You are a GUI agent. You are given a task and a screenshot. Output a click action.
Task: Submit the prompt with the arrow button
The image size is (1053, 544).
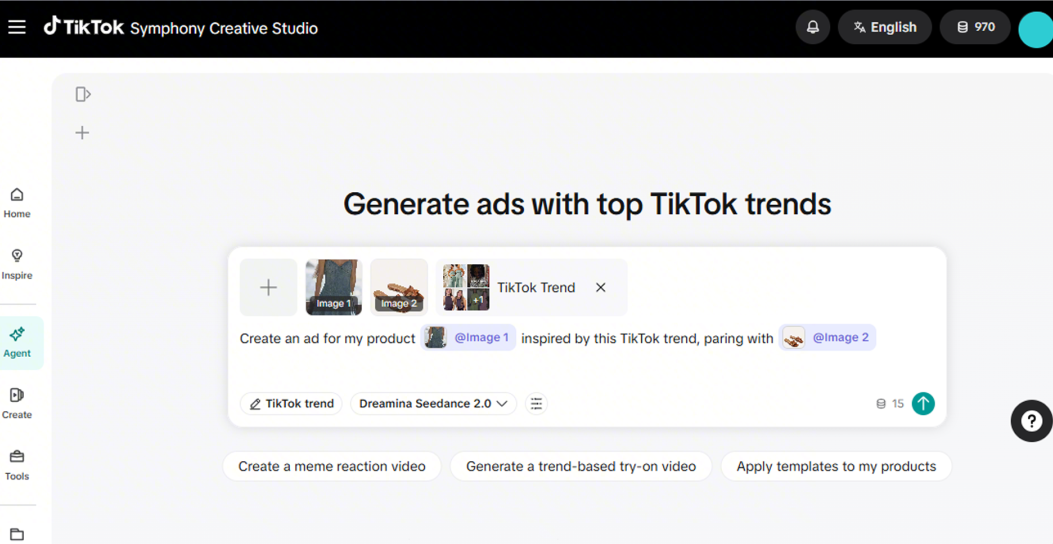pos(923,404)
